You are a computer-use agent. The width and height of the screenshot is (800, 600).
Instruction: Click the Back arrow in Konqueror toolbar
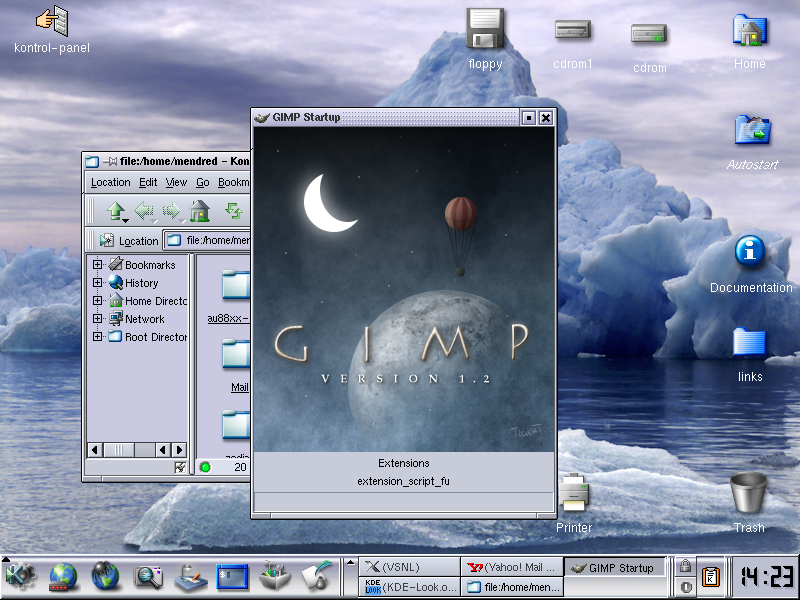coord(144,210)
